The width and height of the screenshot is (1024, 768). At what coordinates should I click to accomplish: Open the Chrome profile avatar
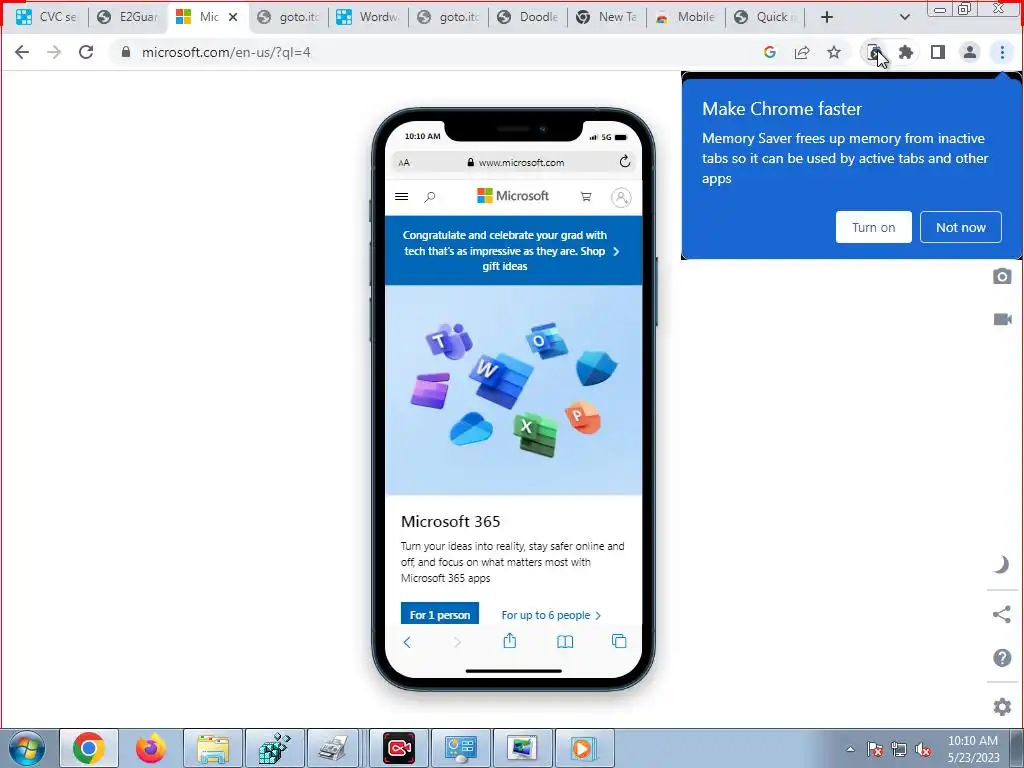tap(970, 52)
